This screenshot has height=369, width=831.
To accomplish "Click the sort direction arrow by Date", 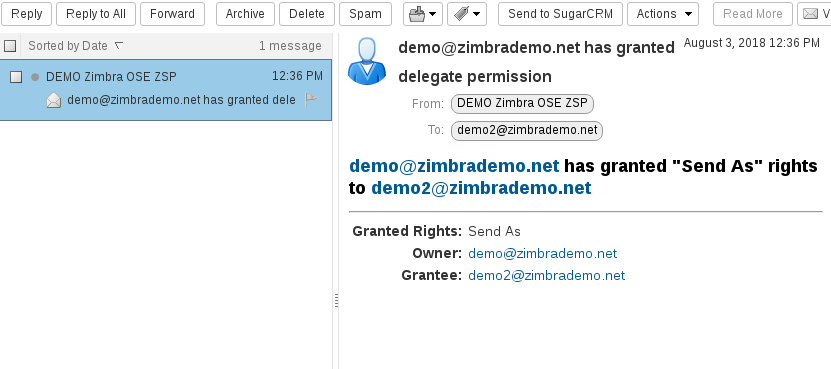I will click(x=119, y=46).
